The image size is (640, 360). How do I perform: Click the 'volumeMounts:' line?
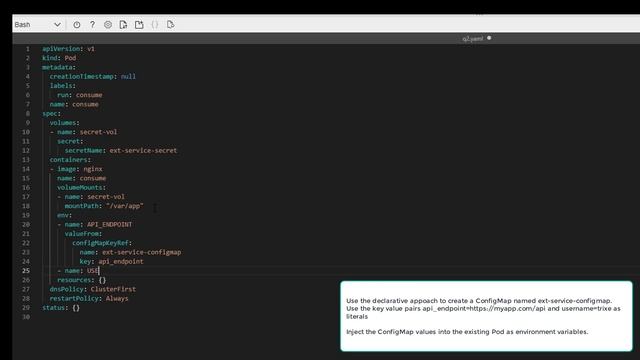click(x=81, y=187)
